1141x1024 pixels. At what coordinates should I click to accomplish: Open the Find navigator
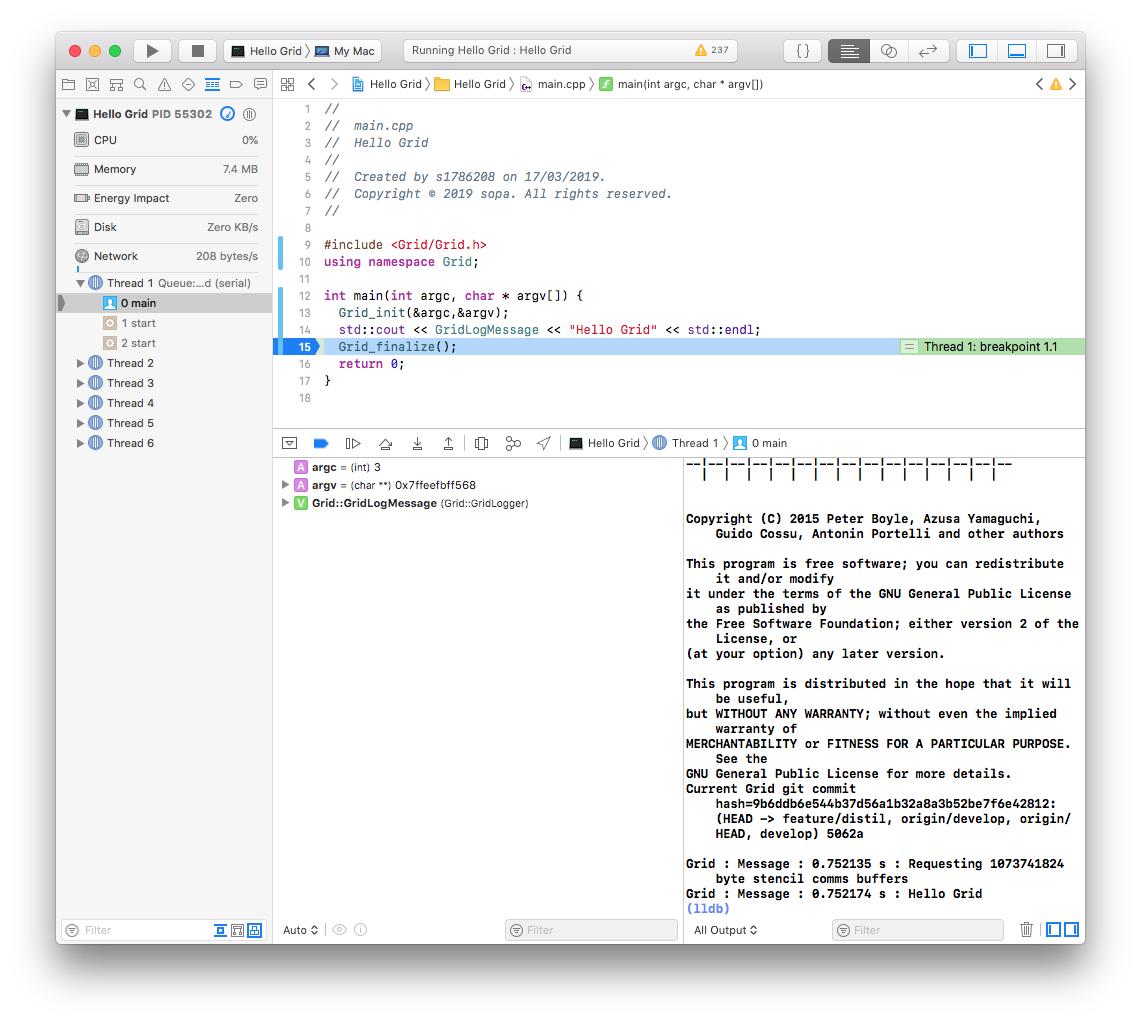(x=140, y=84)
